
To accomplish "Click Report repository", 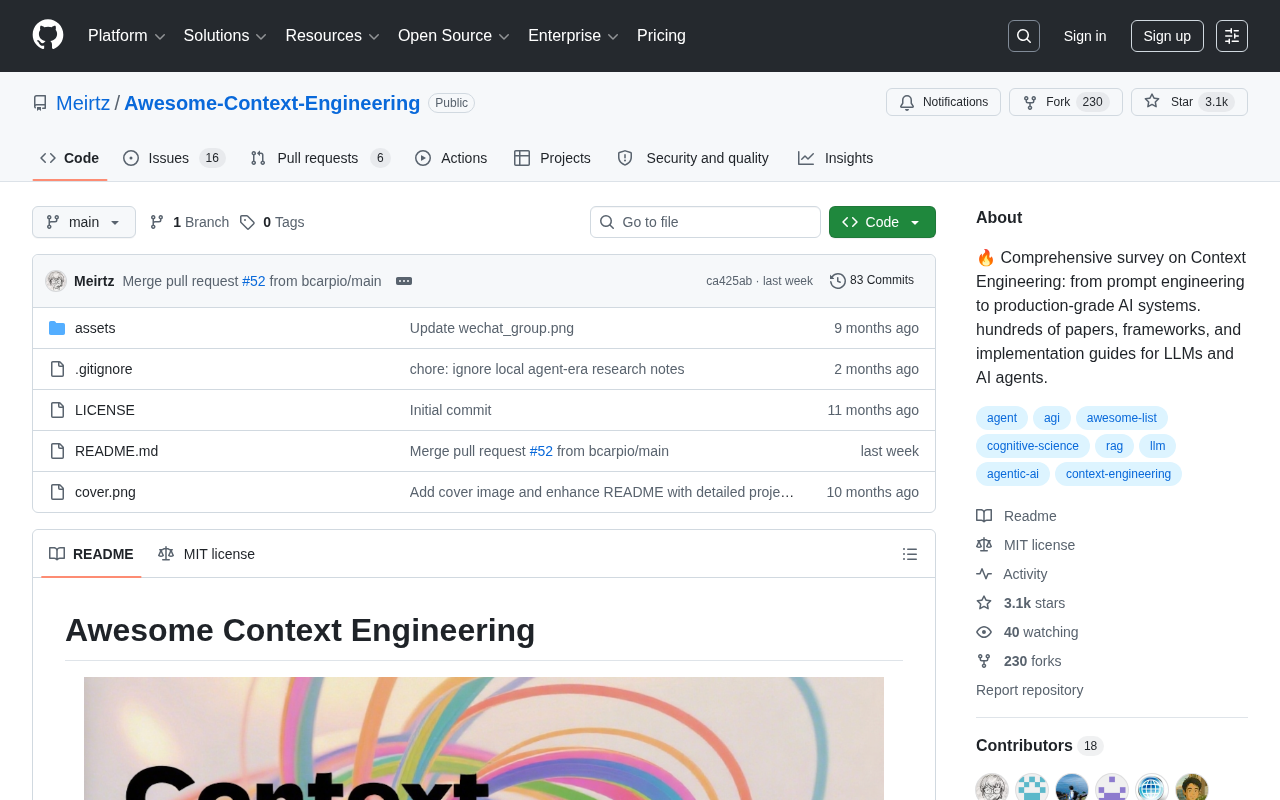I will coord(1030,690).
